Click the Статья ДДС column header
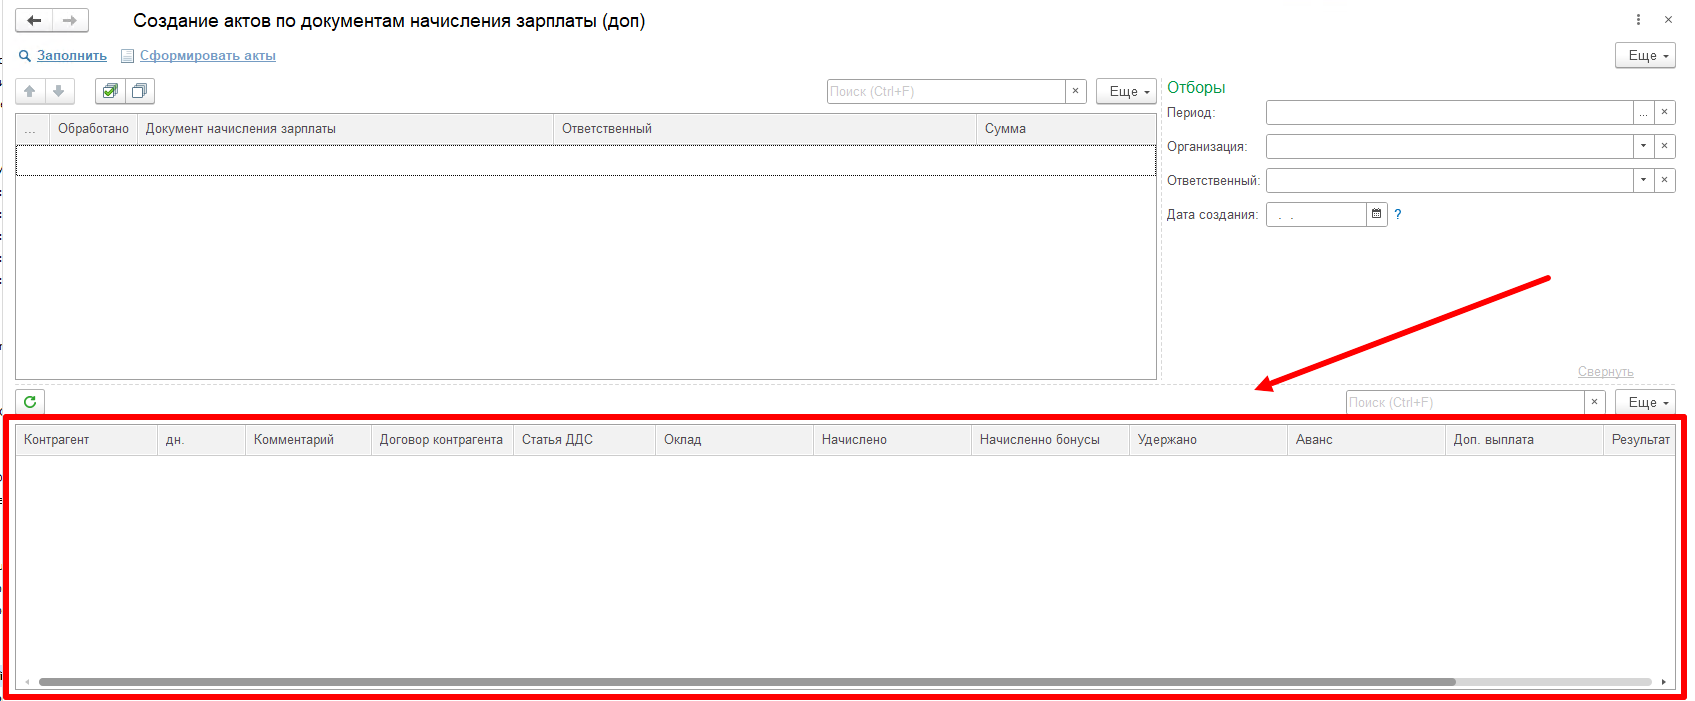 (585, 440)
